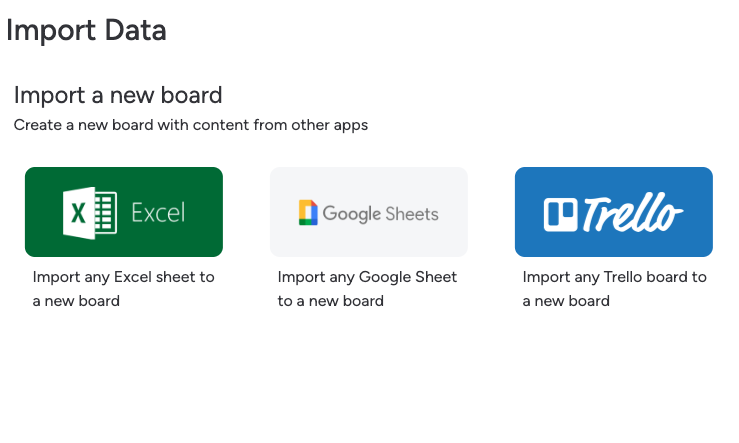Click the Google Sheets colored document icon
Image resolution: width=739 pixels, height=443 pixels.
coord(308,213)
